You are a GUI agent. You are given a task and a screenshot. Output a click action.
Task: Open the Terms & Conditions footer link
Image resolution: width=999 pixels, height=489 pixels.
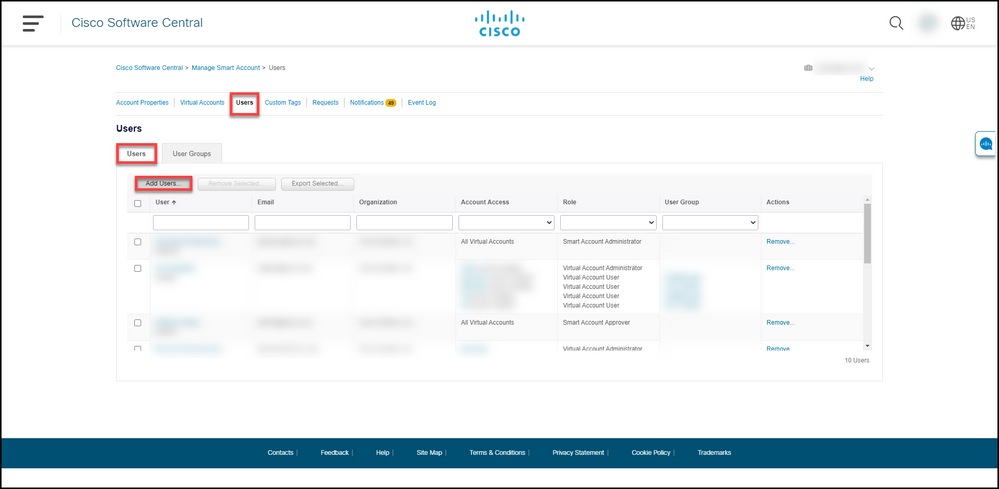click(497, 453)
